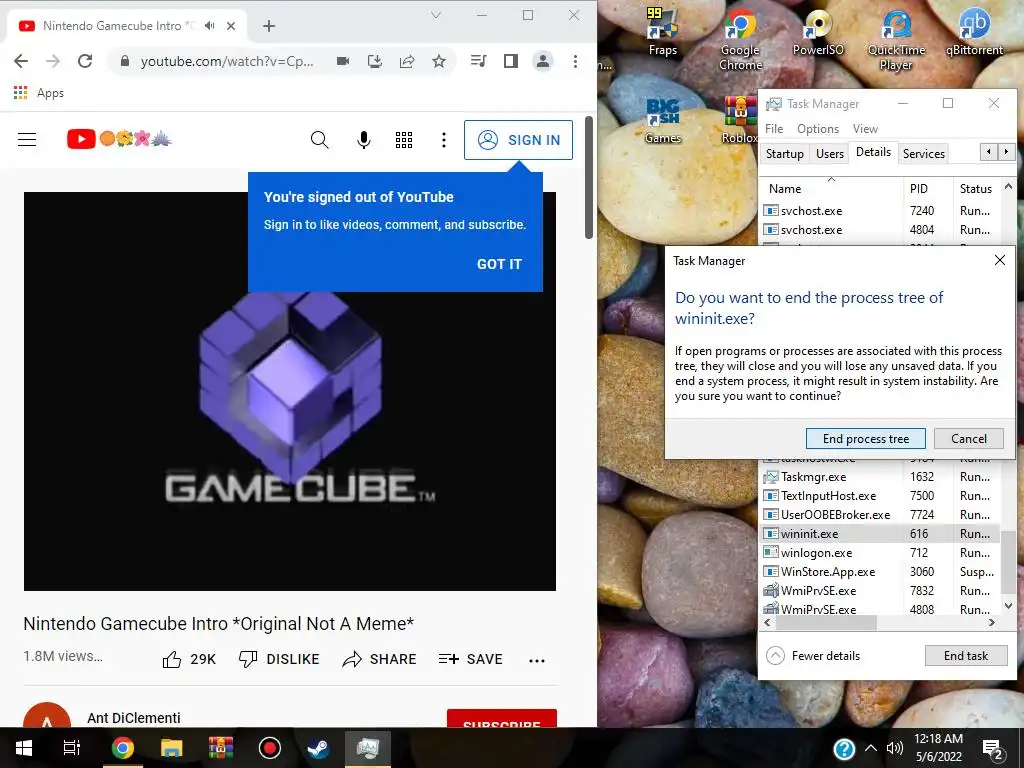Viewport: 1024px width, 768px height.
Task: Confirm End process tree
Action: (866, 439)
